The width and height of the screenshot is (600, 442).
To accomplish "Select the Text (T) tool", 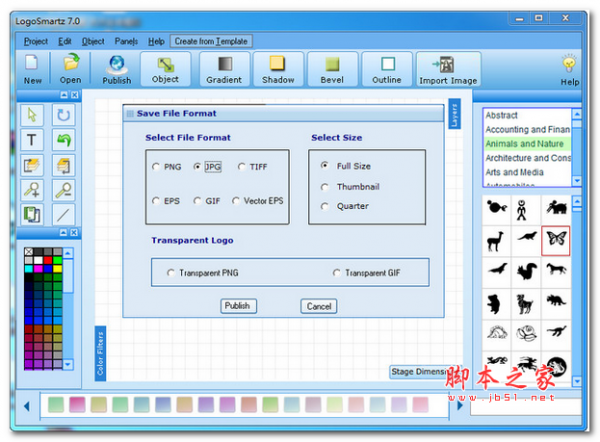I will [32, 140].
